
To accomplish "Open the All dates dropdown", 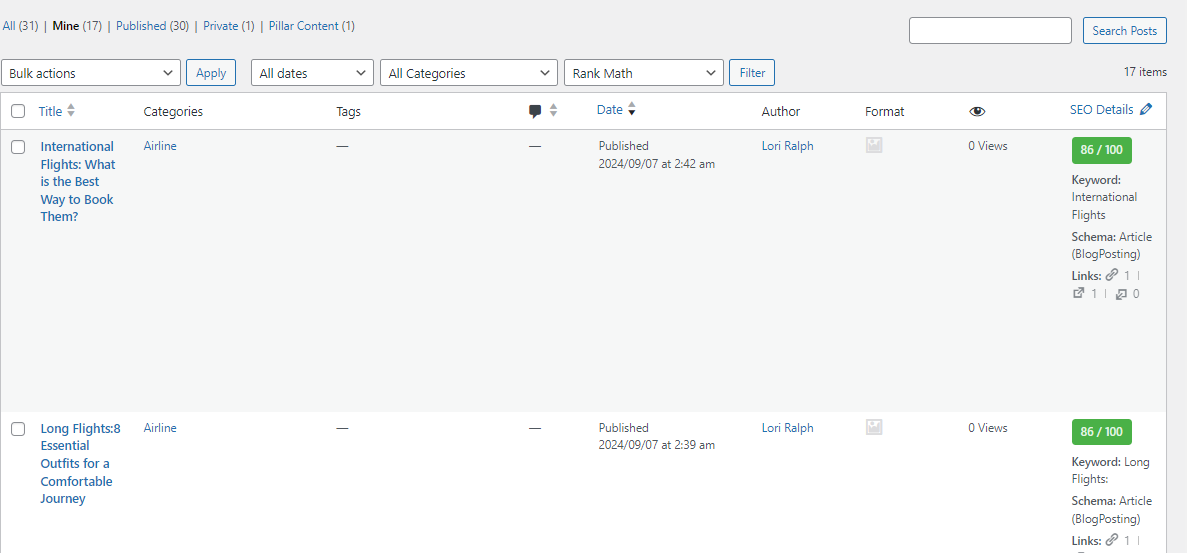I will tap(312, 73).
